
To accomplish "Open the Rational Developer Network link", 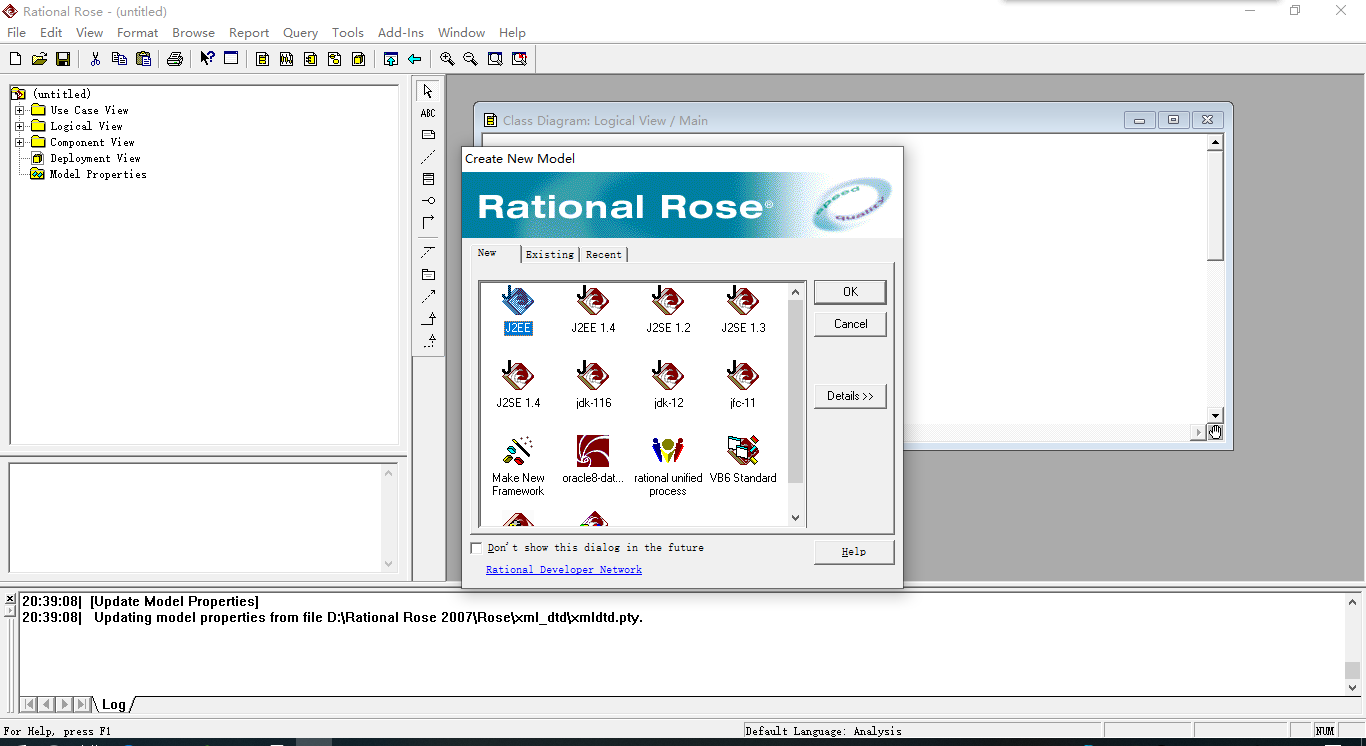I will click(x=563, y=568).
